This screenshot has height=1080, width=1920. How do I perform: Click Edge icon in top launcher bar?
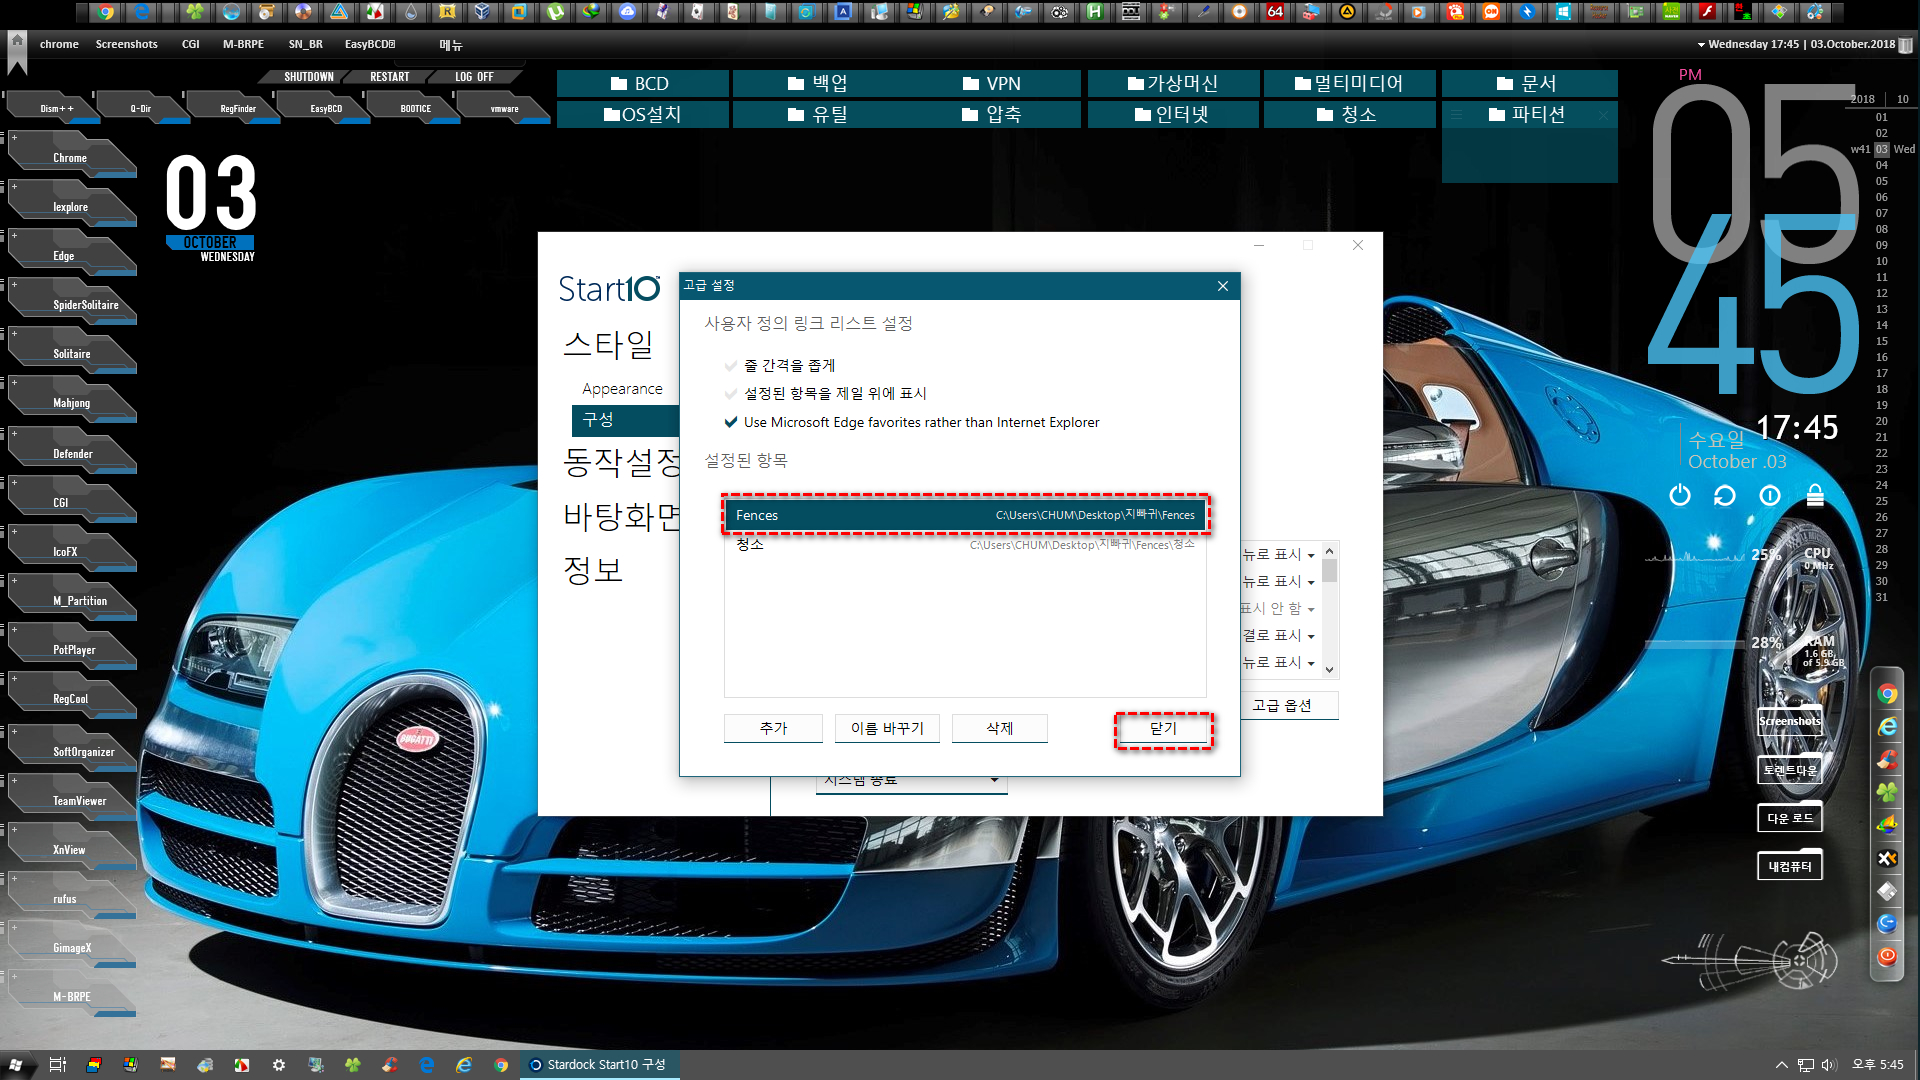tap(141, 12)
